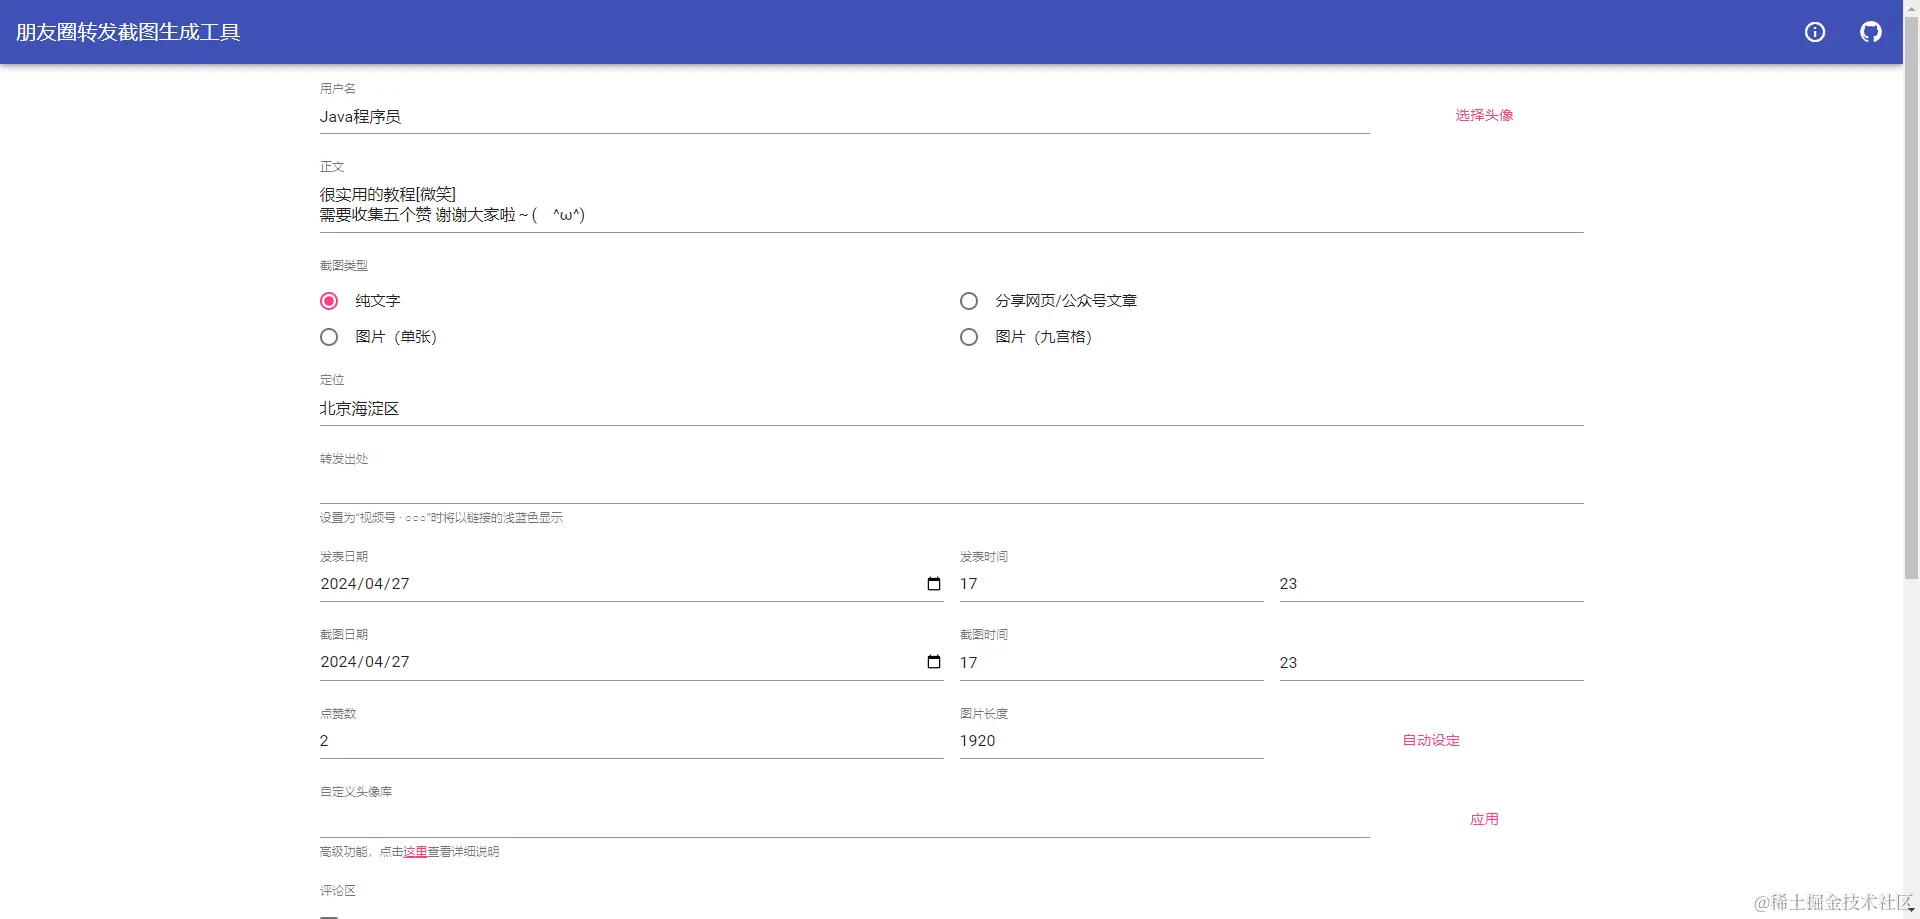Open the GitHub icon link
This screenshot has height=919, width=1920.
(1871, 32)
